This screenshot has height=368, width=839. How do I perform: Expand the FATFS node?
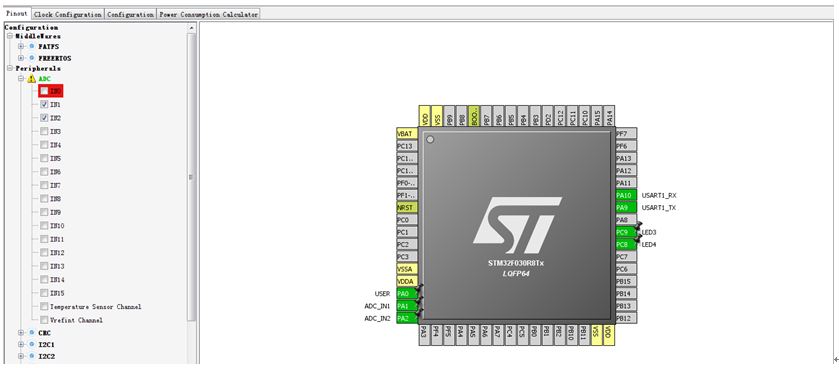coord(21,47)
